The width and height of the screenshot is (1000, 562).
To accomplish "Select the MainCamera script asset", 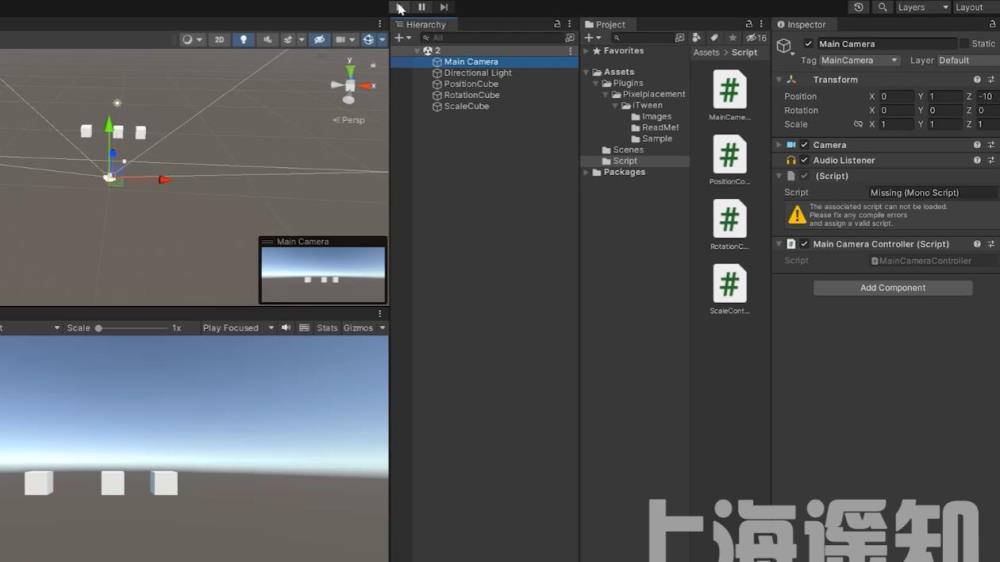I will (730, 94).
